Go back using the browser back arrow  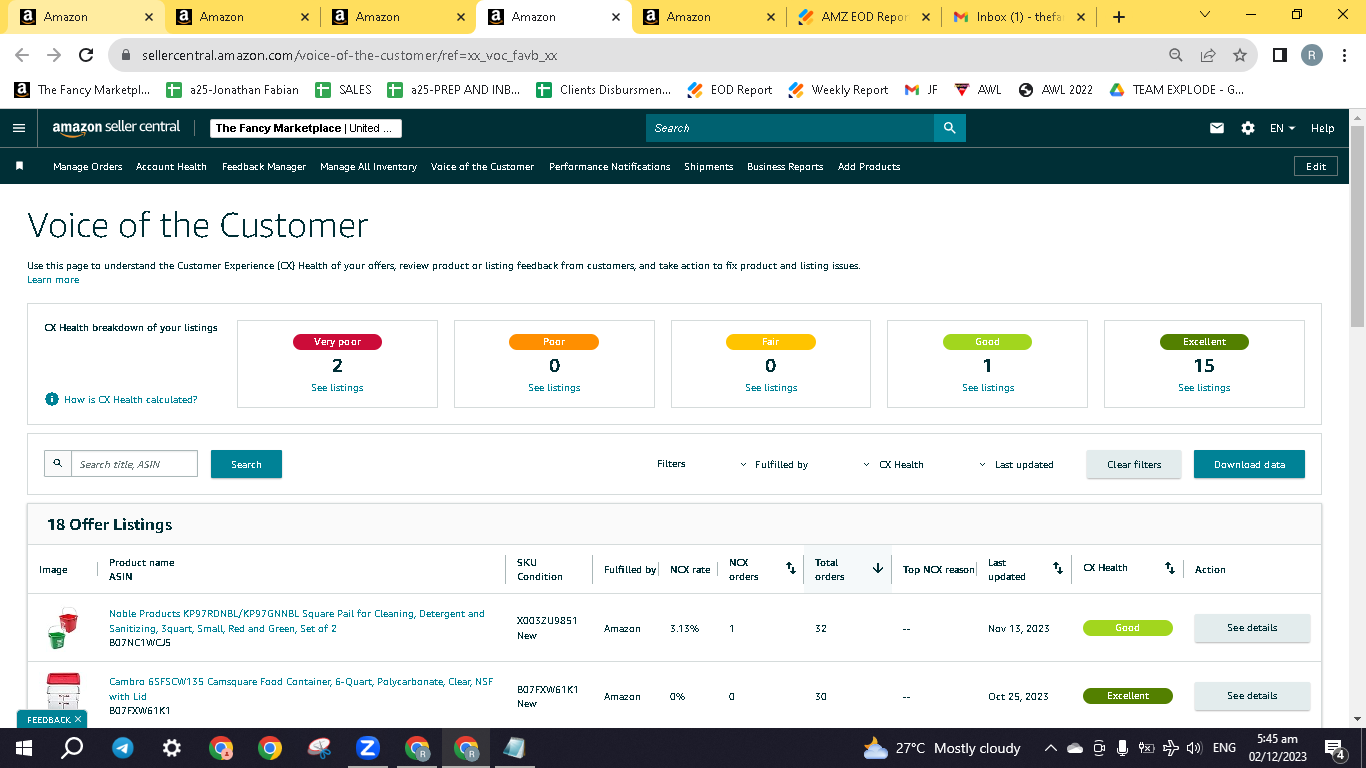pos(22,56)
